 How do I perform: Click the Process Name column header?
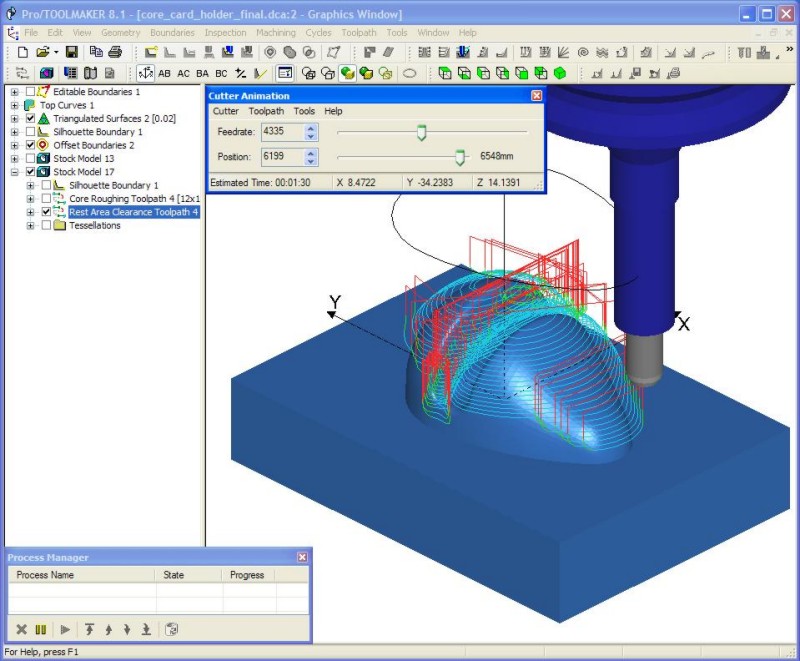[x=82, y=575]
